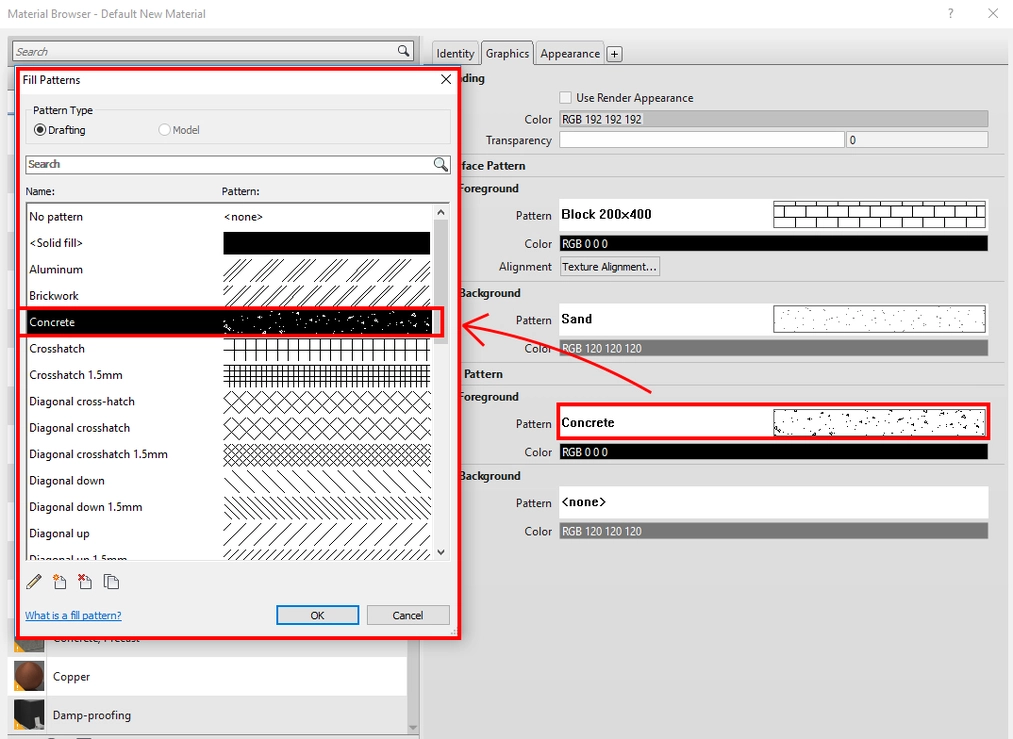Delete the selected fill pattern

coord(84,581)
